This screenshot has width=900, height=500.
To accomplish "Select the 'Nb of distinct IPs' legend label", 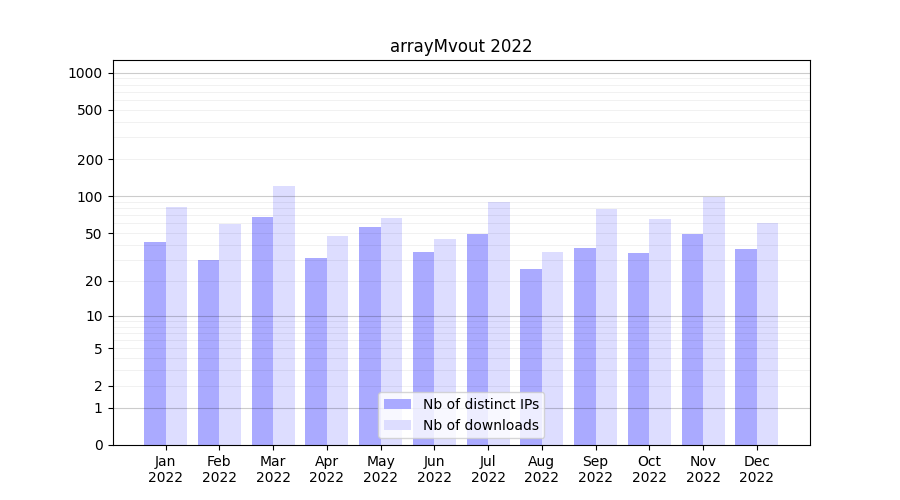I will [480, 404].
